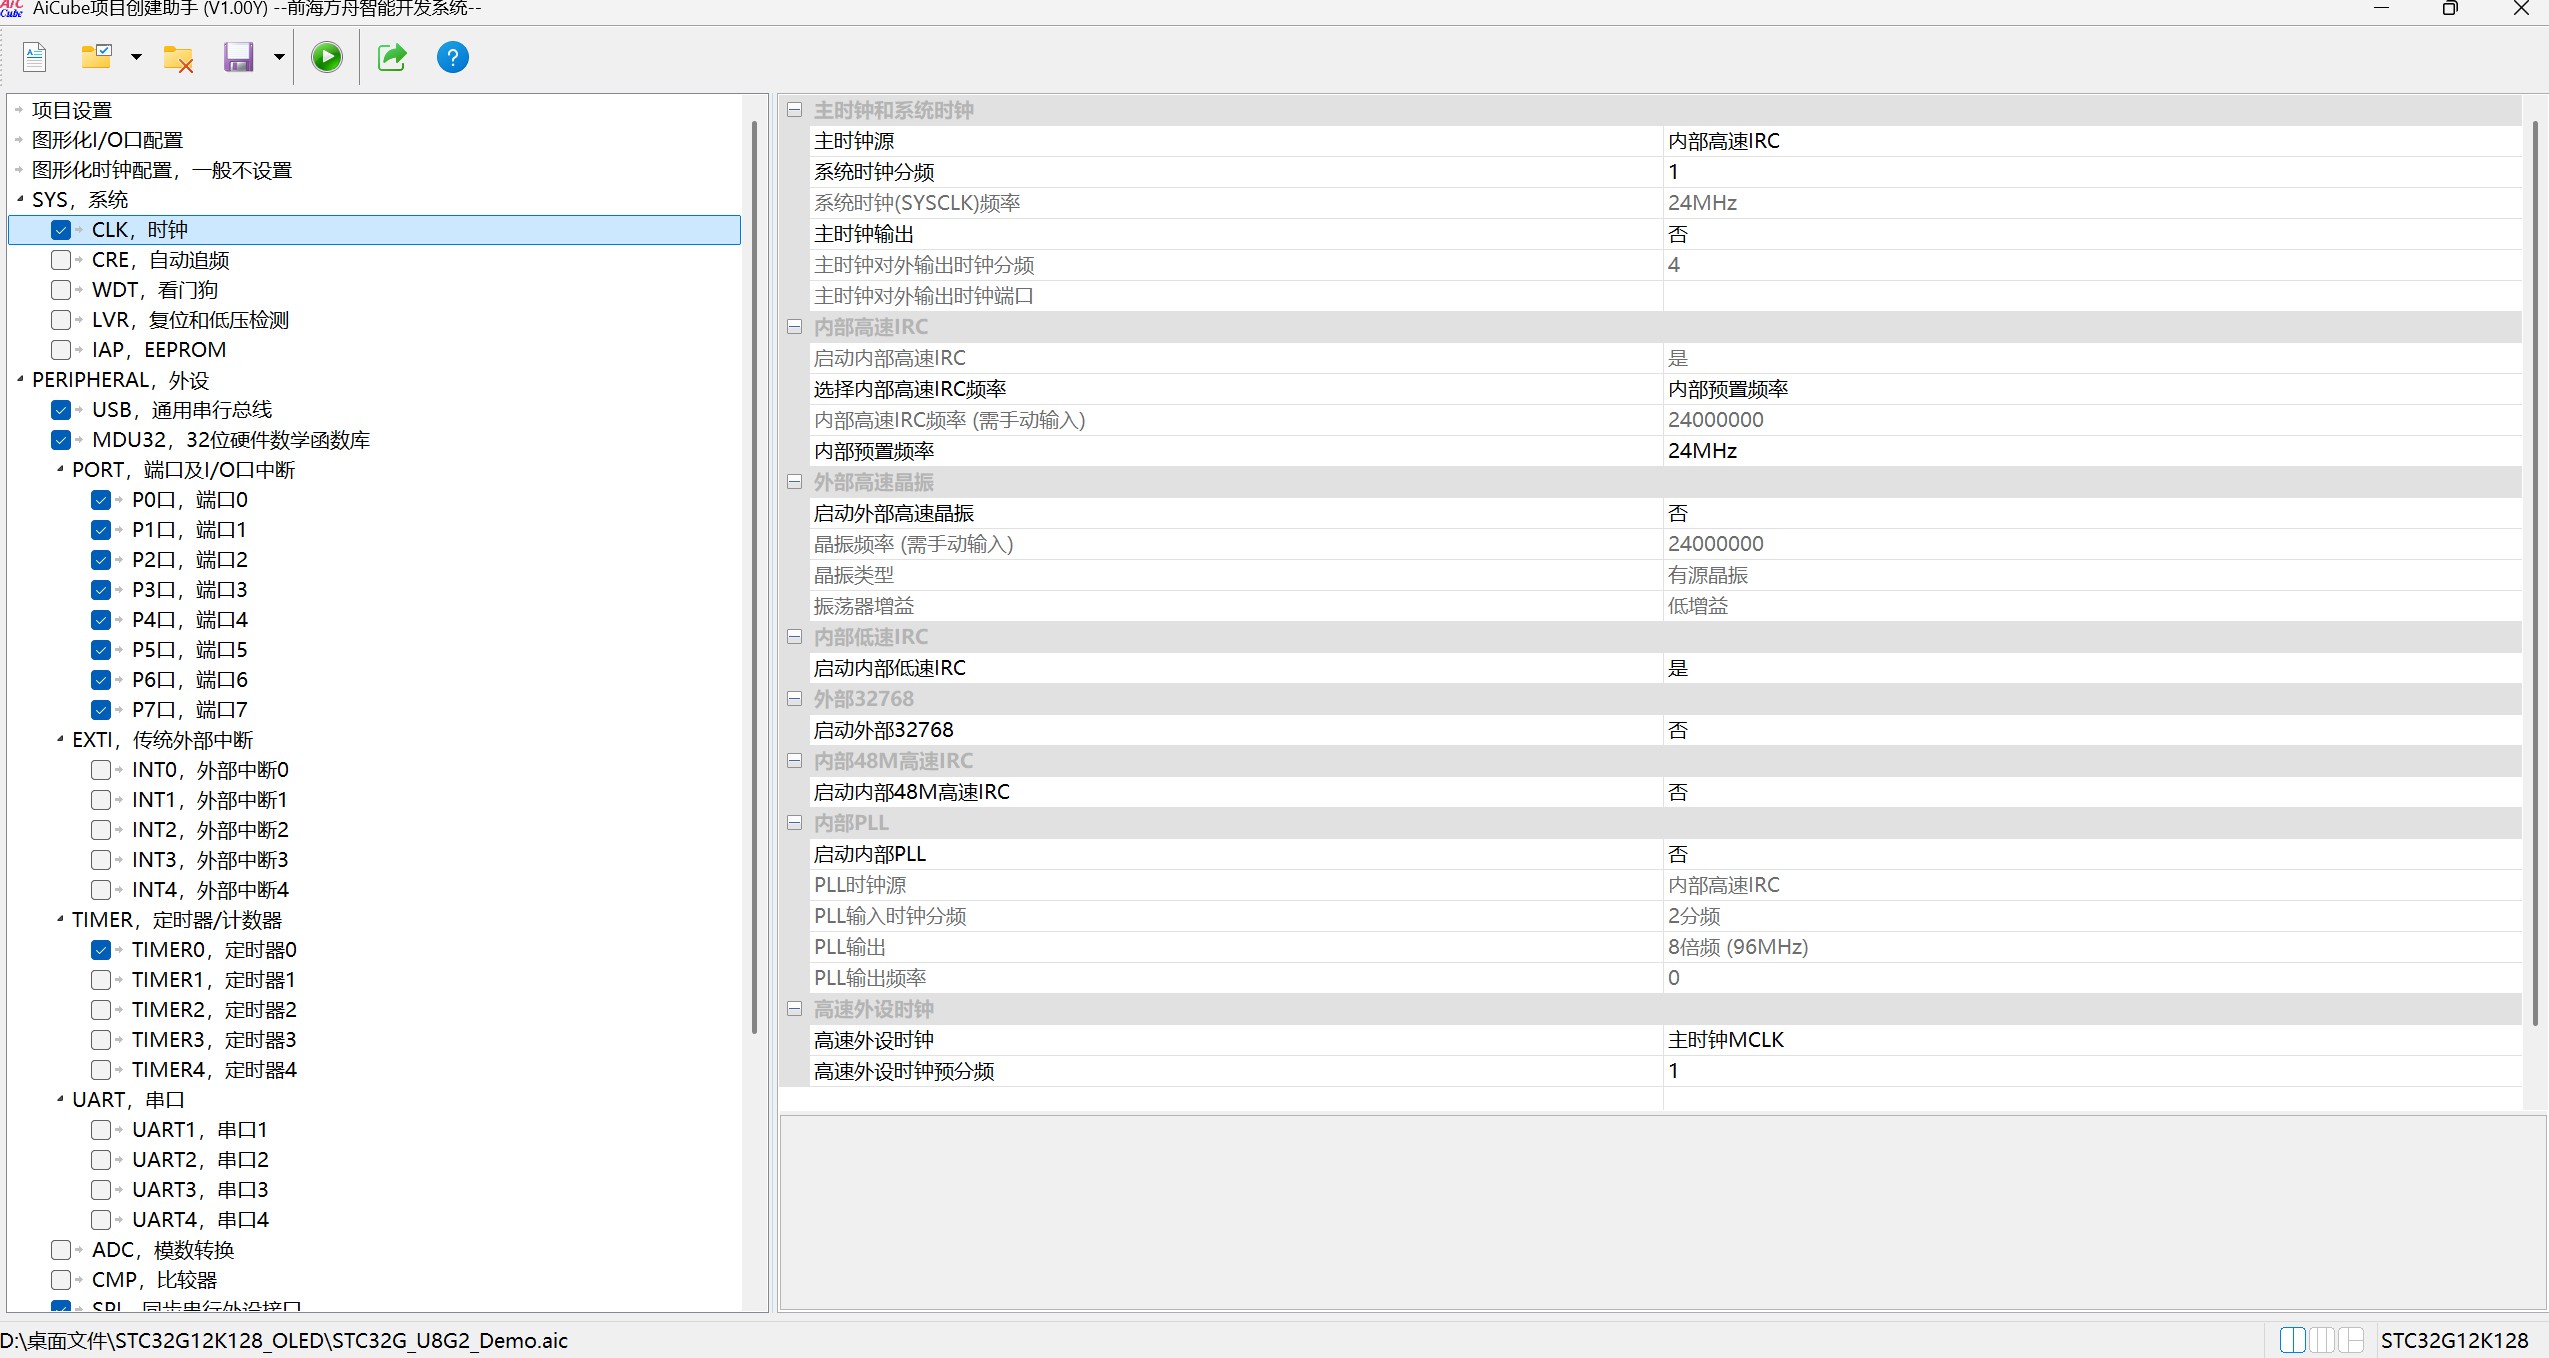Click the open project folder icon
The width and height of the screenshot is (2549, 1358).
click(97, 57)
